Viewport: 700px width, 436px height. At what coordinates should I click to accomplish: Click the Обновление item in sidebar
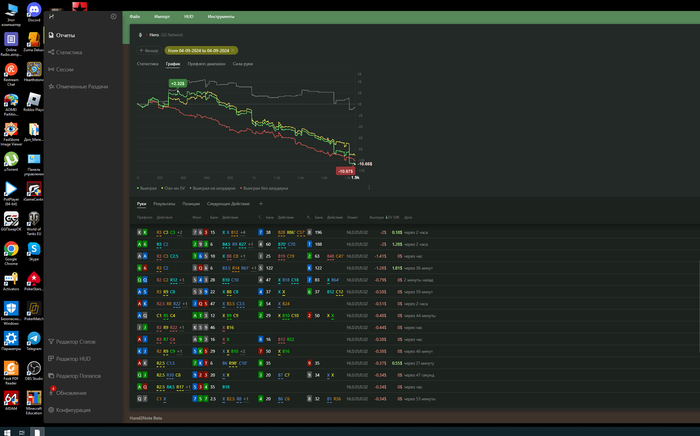click(x=71, y=392)
